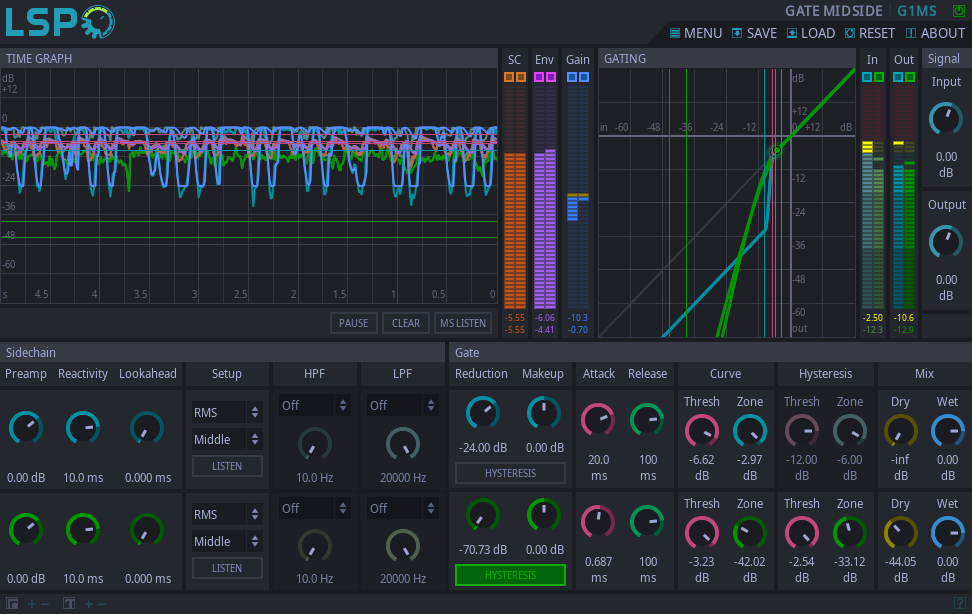Toggle the teal square under Out
The width and height of the screenshot is (972, 614).
pyautogui.click(x=898, y=77)
